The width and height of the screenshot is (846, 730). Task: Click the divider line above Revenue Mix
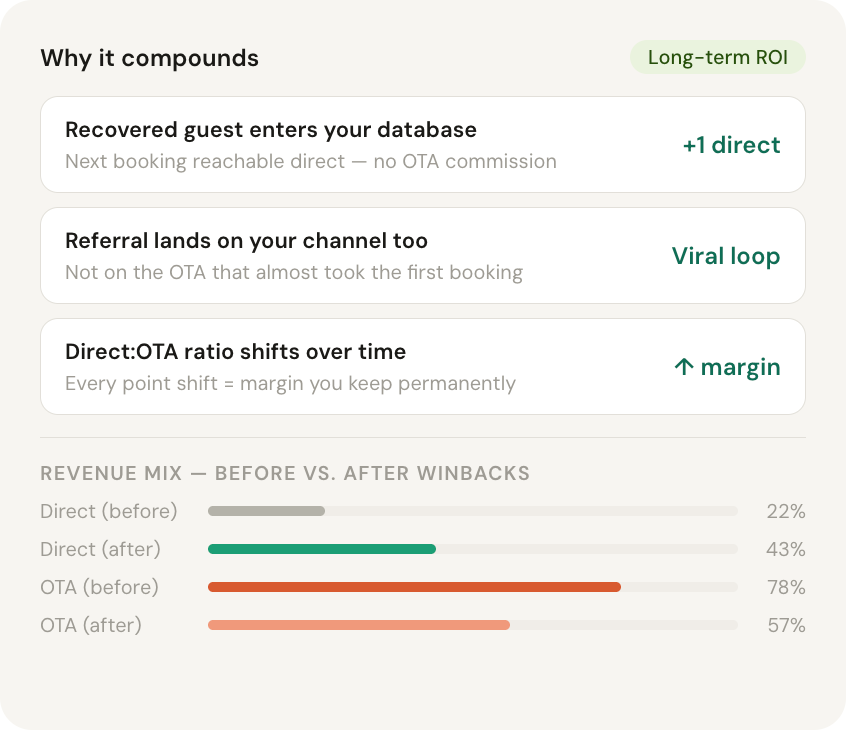tap(422, 437)
